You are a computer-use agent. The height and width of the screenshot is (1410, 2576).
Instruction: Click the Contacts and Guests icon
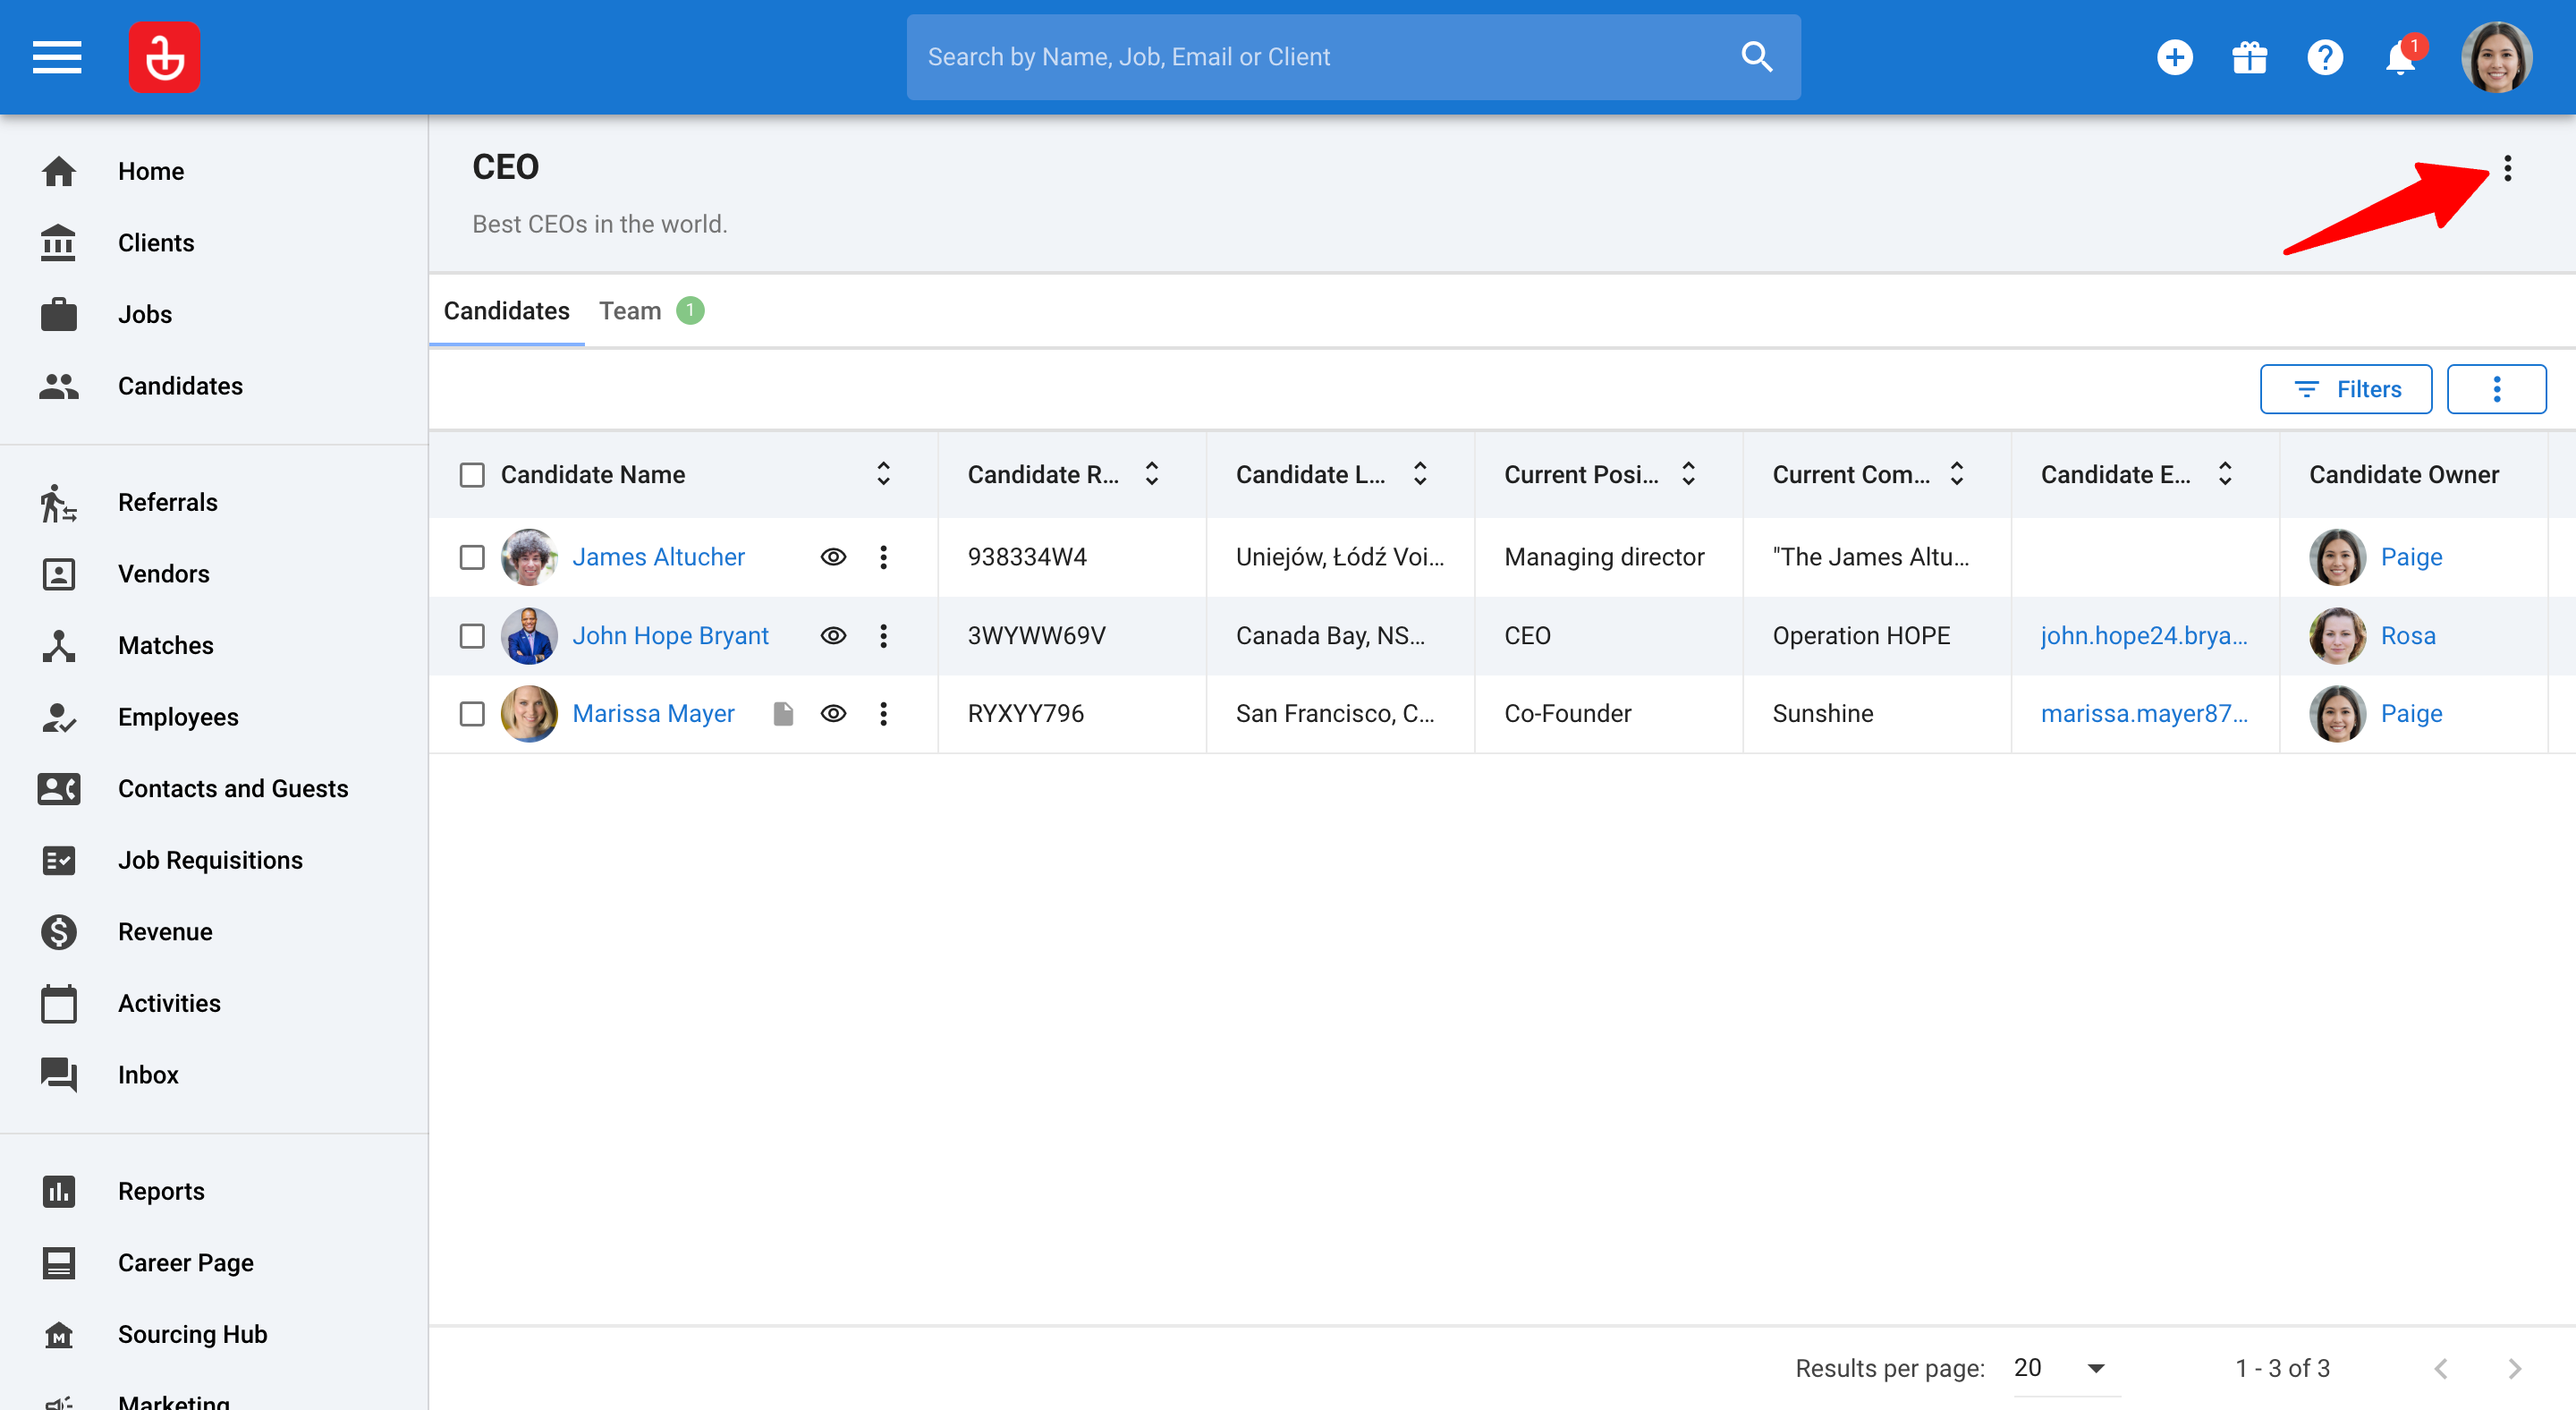(x=59, y=789)
